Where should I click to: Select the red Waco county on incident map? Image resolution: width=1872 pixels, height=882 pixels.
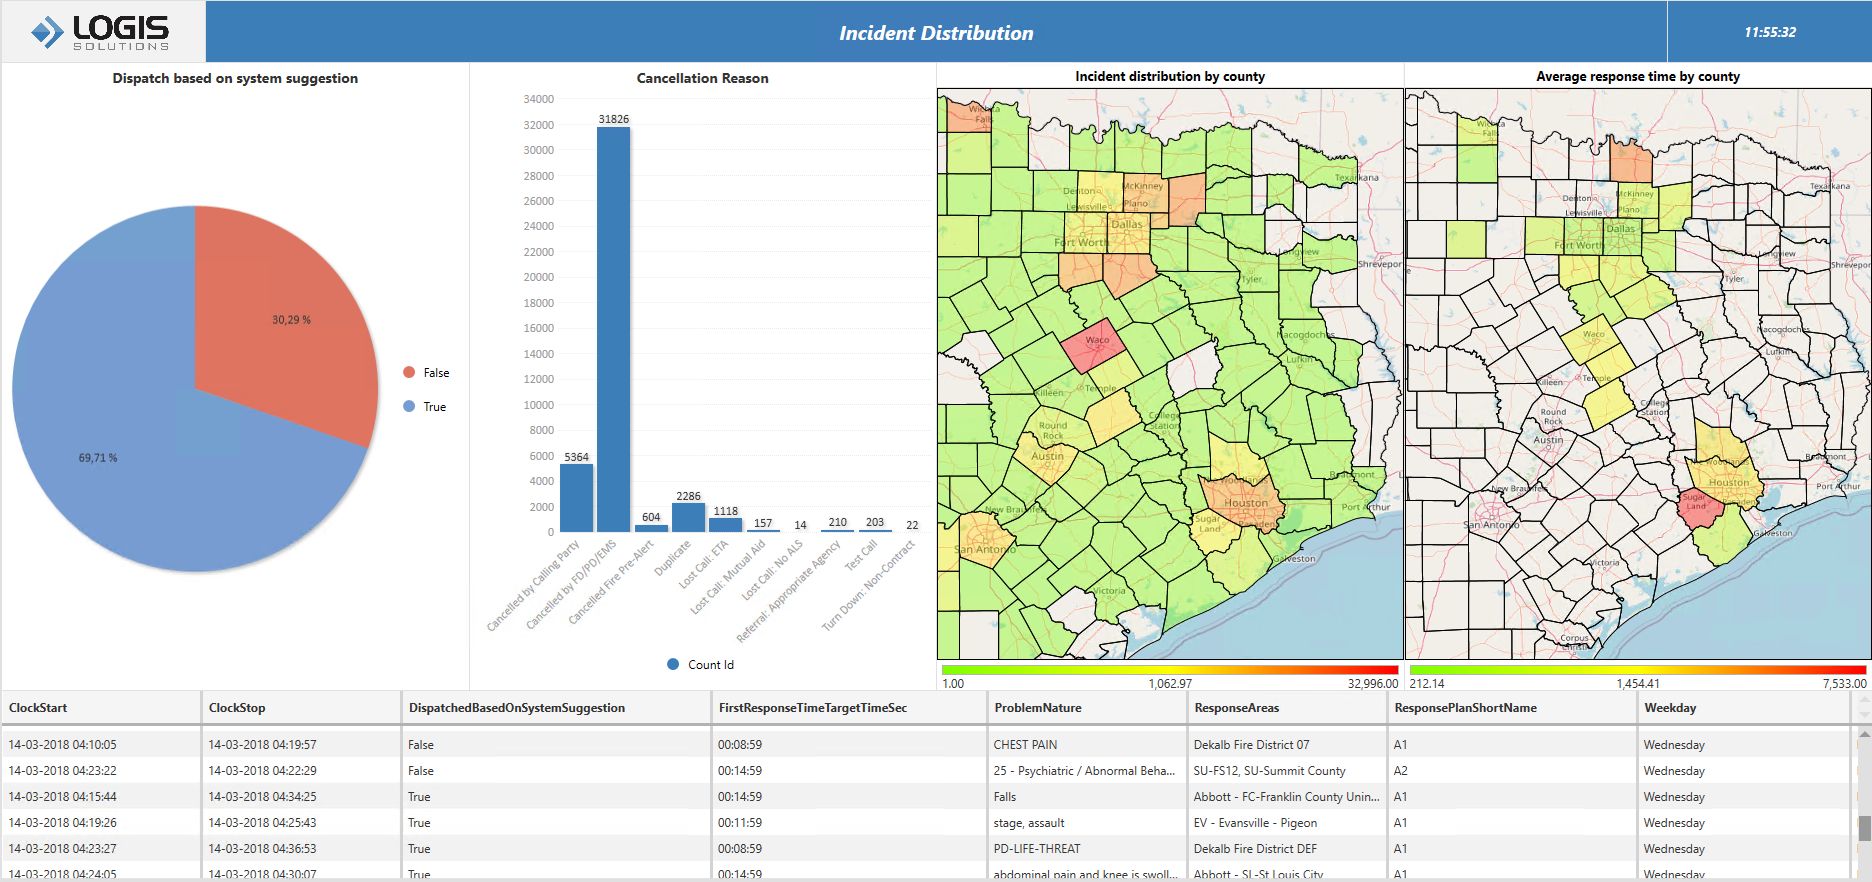tap(1092, 345)
